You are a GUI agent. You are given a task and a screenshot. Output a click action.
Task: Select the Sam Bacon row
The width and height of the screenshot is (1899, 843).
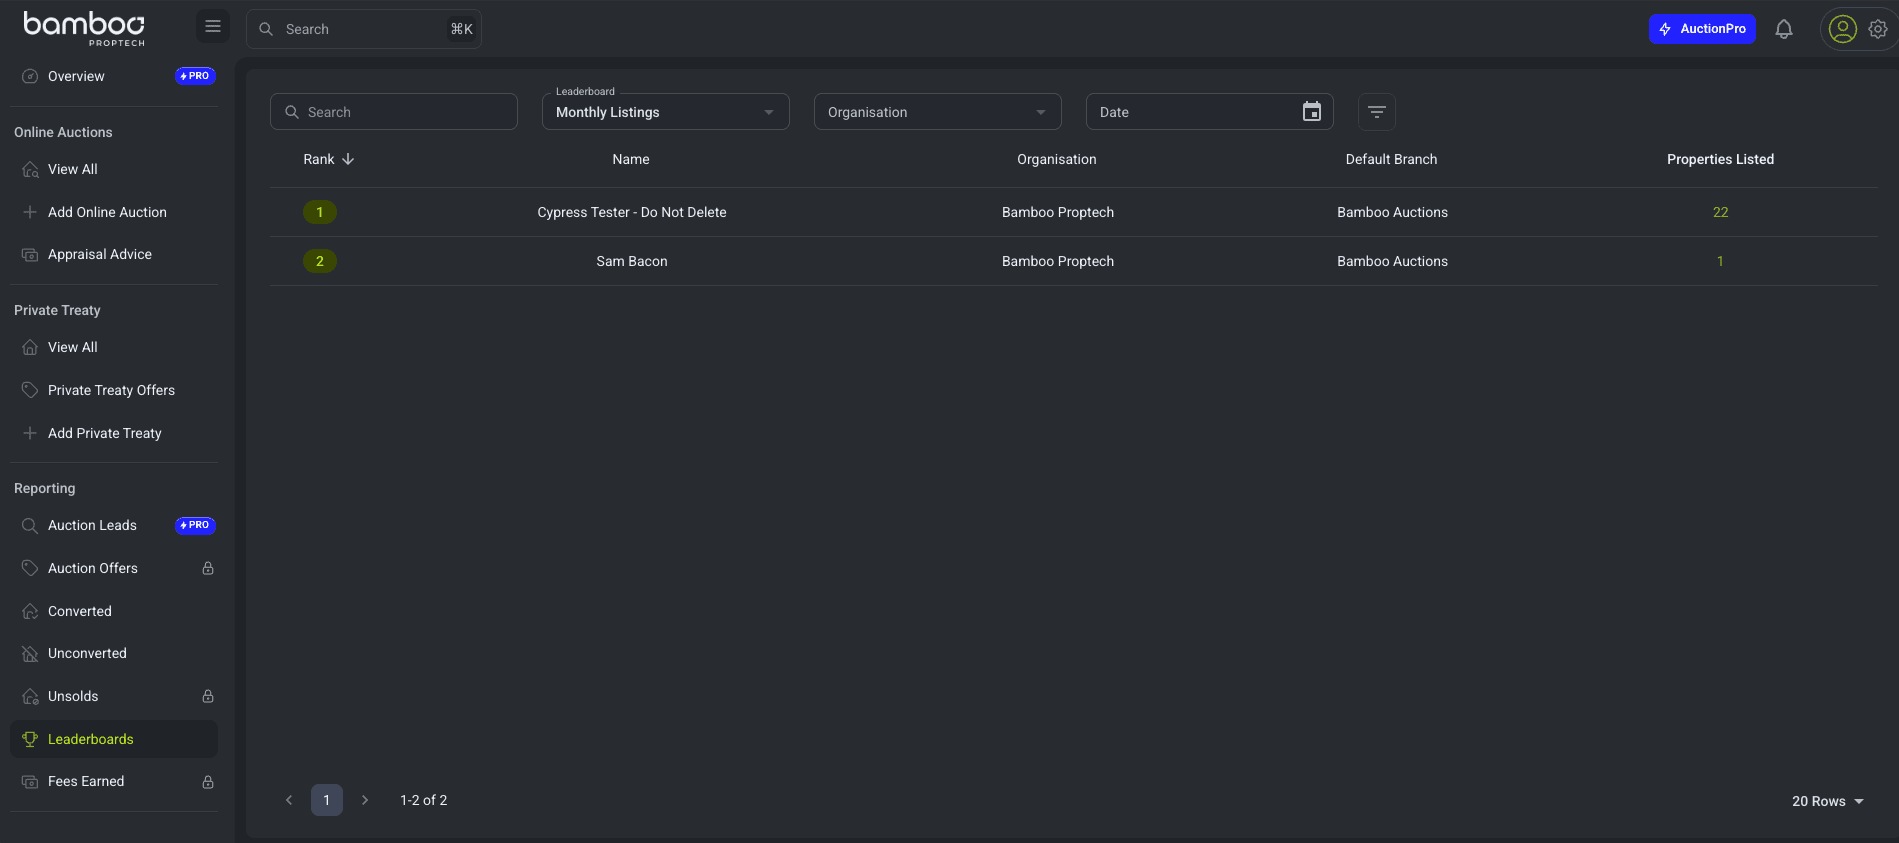(1074, 261)
